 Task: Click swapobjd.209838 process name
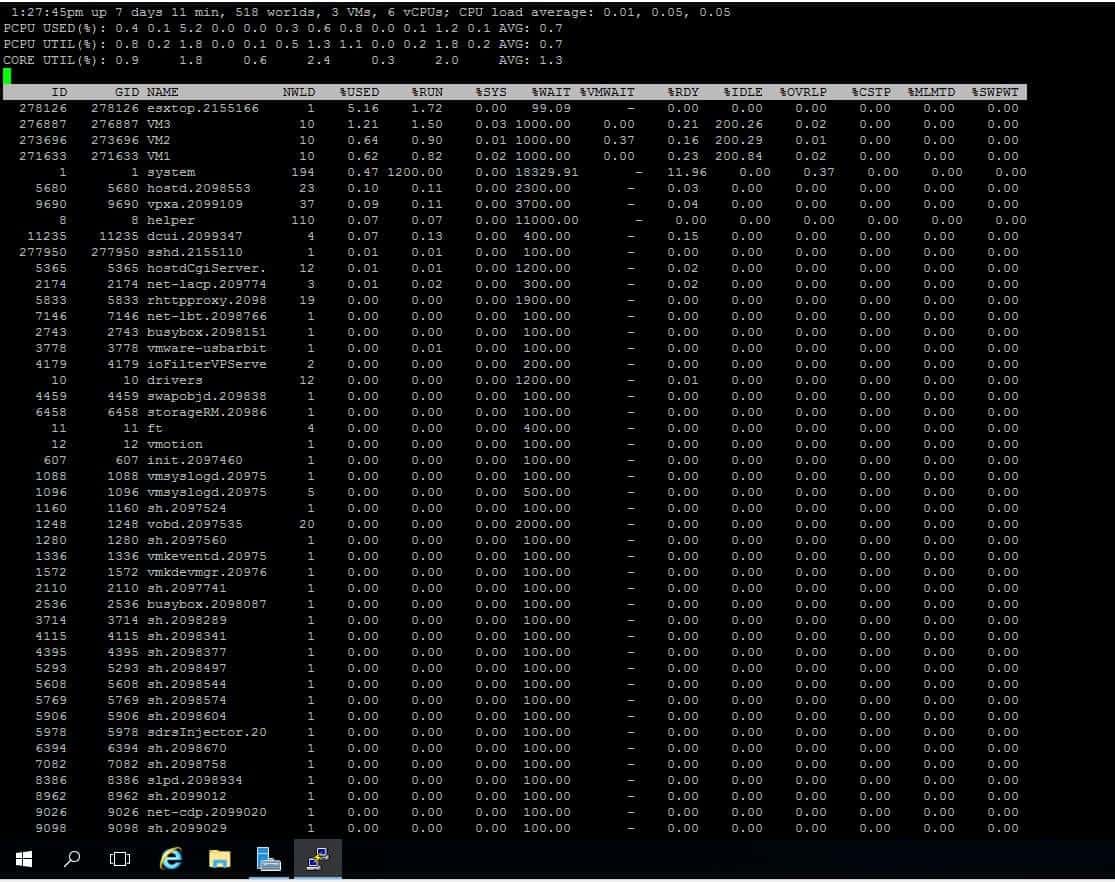(206, 396)
